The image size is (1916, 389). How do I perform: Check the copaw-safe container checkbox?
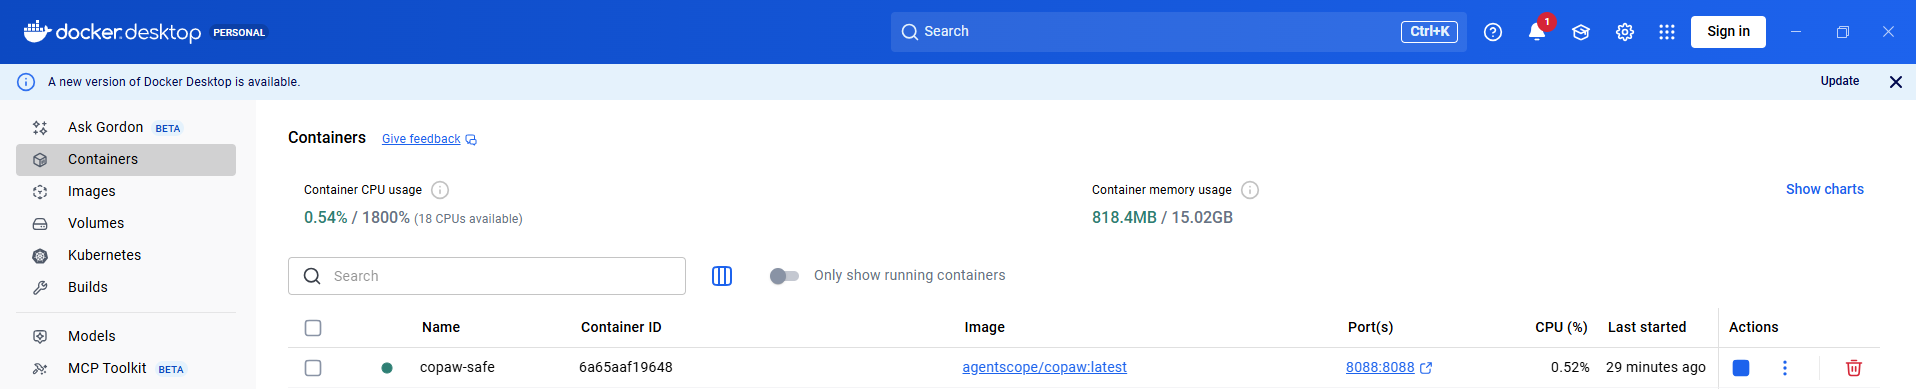click(x=313, y=368)
